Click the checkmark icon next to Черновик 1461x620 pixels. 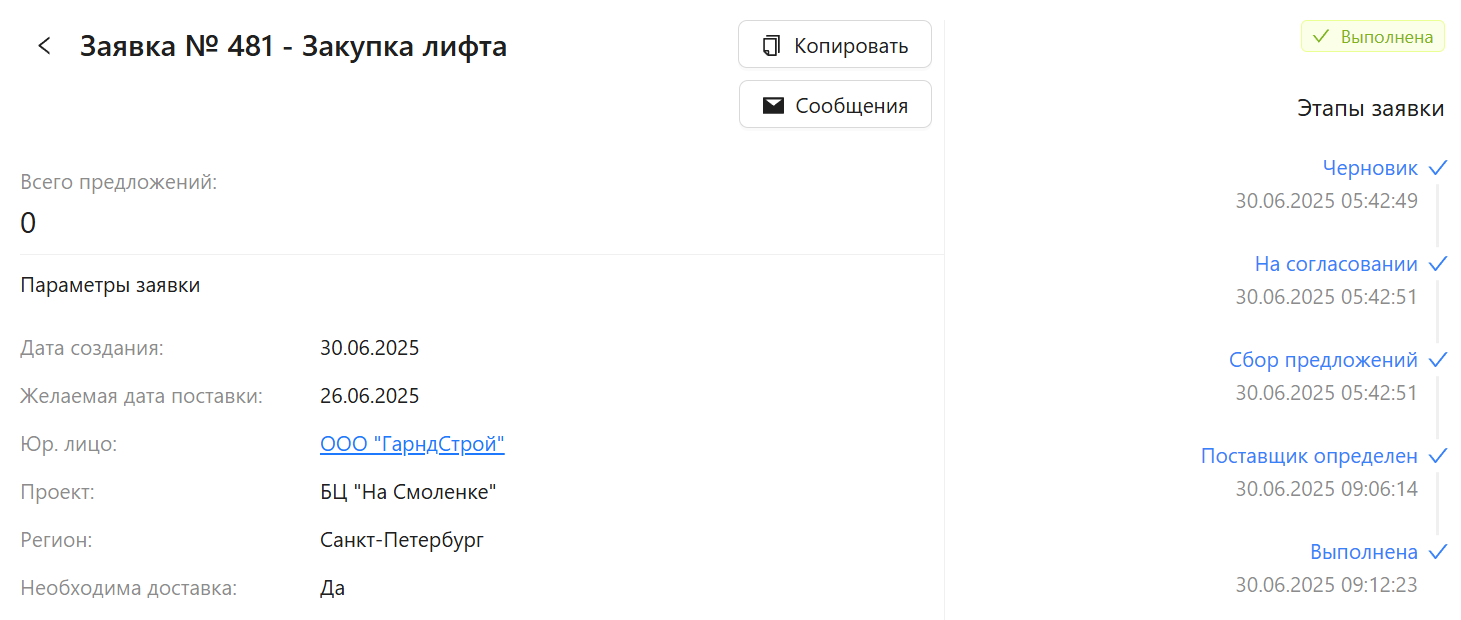(1438, 167)
